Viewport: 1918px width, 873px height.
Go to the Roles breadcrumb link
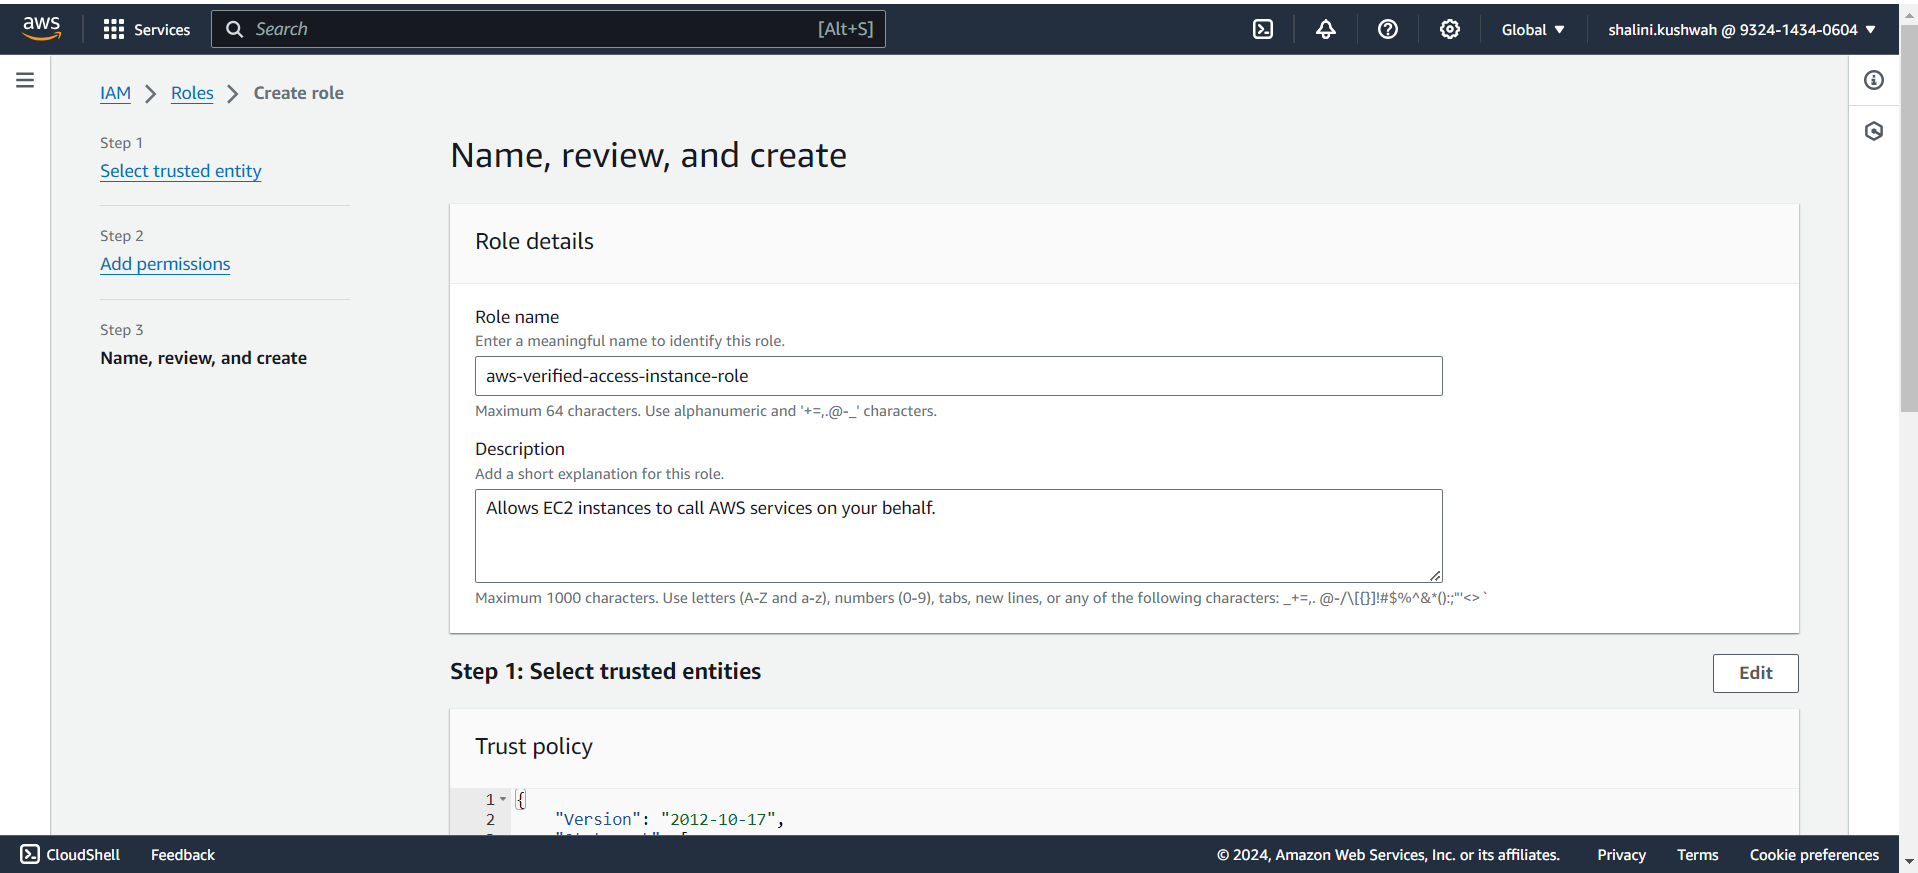pyautogui.click(x=192, y=93)
